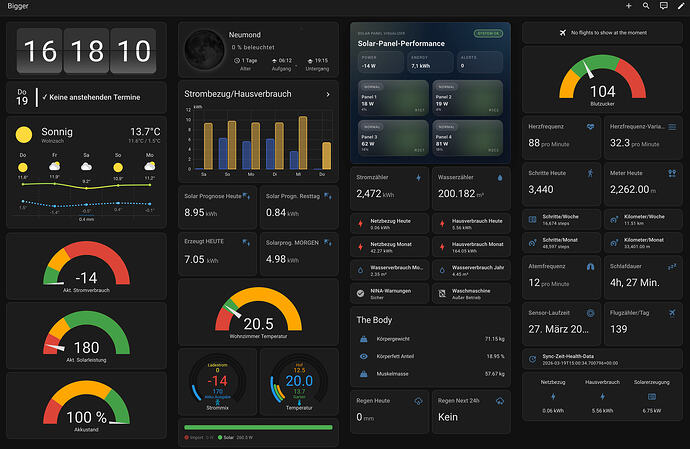
Task: Click the check icon beside NINA-Warnungen
Action: pyautogui.click(x=360, y=294)
